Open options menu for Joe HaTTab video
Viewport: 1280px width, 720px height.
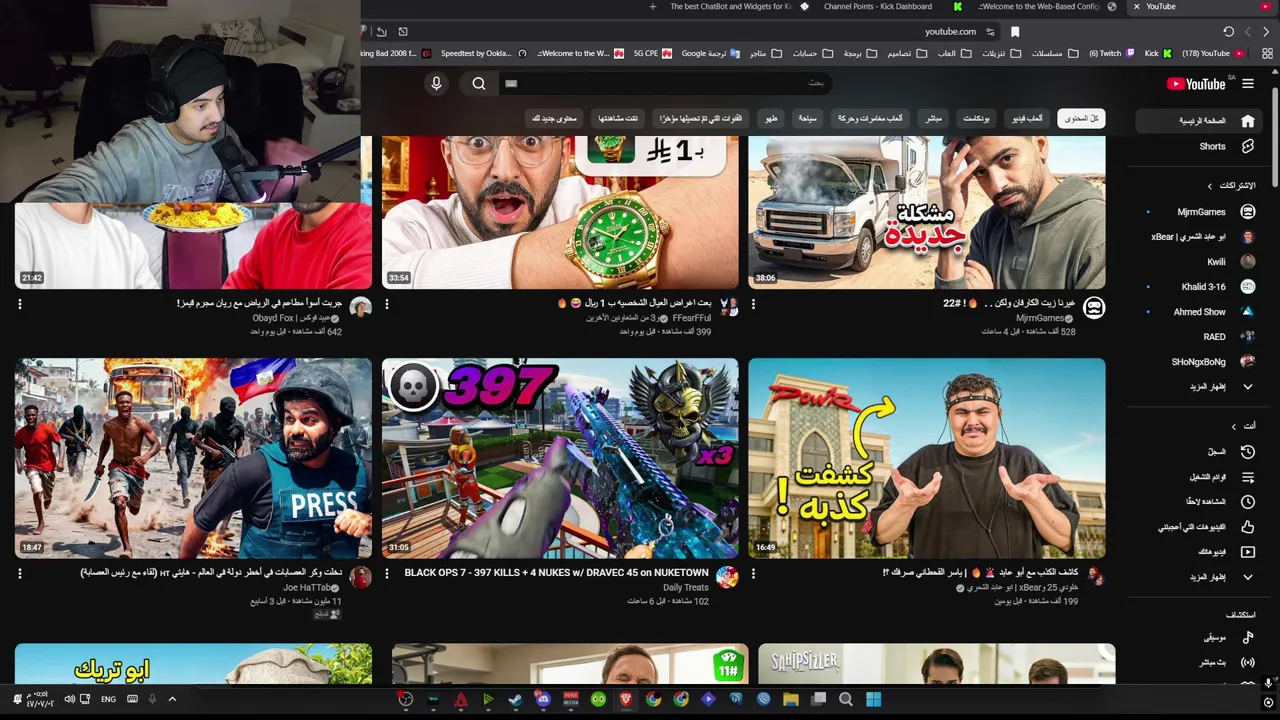[x=20, y=574]
